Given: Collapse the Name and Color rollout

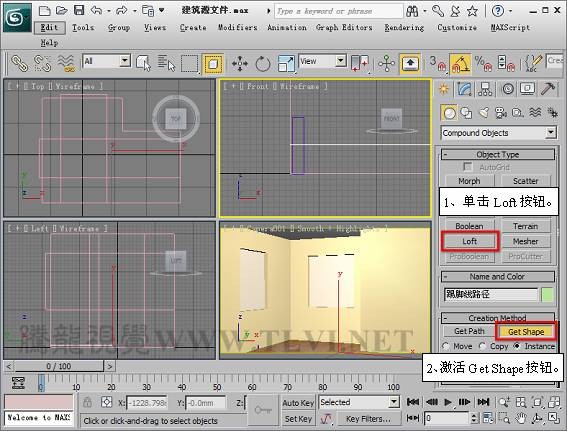Looking at the screenshot, I should coord(497,277).
